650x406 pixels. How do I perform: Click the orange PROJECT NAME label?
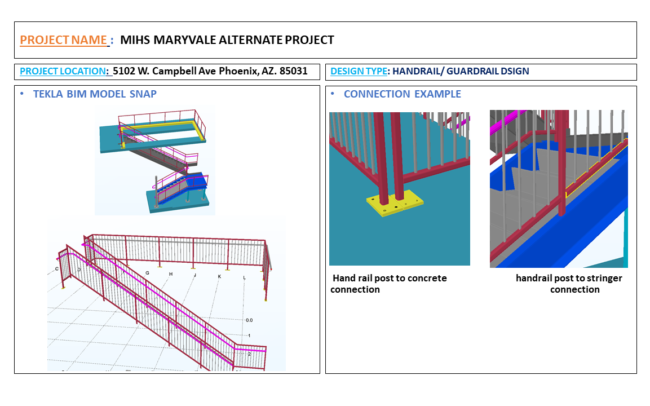pos(64,40)
